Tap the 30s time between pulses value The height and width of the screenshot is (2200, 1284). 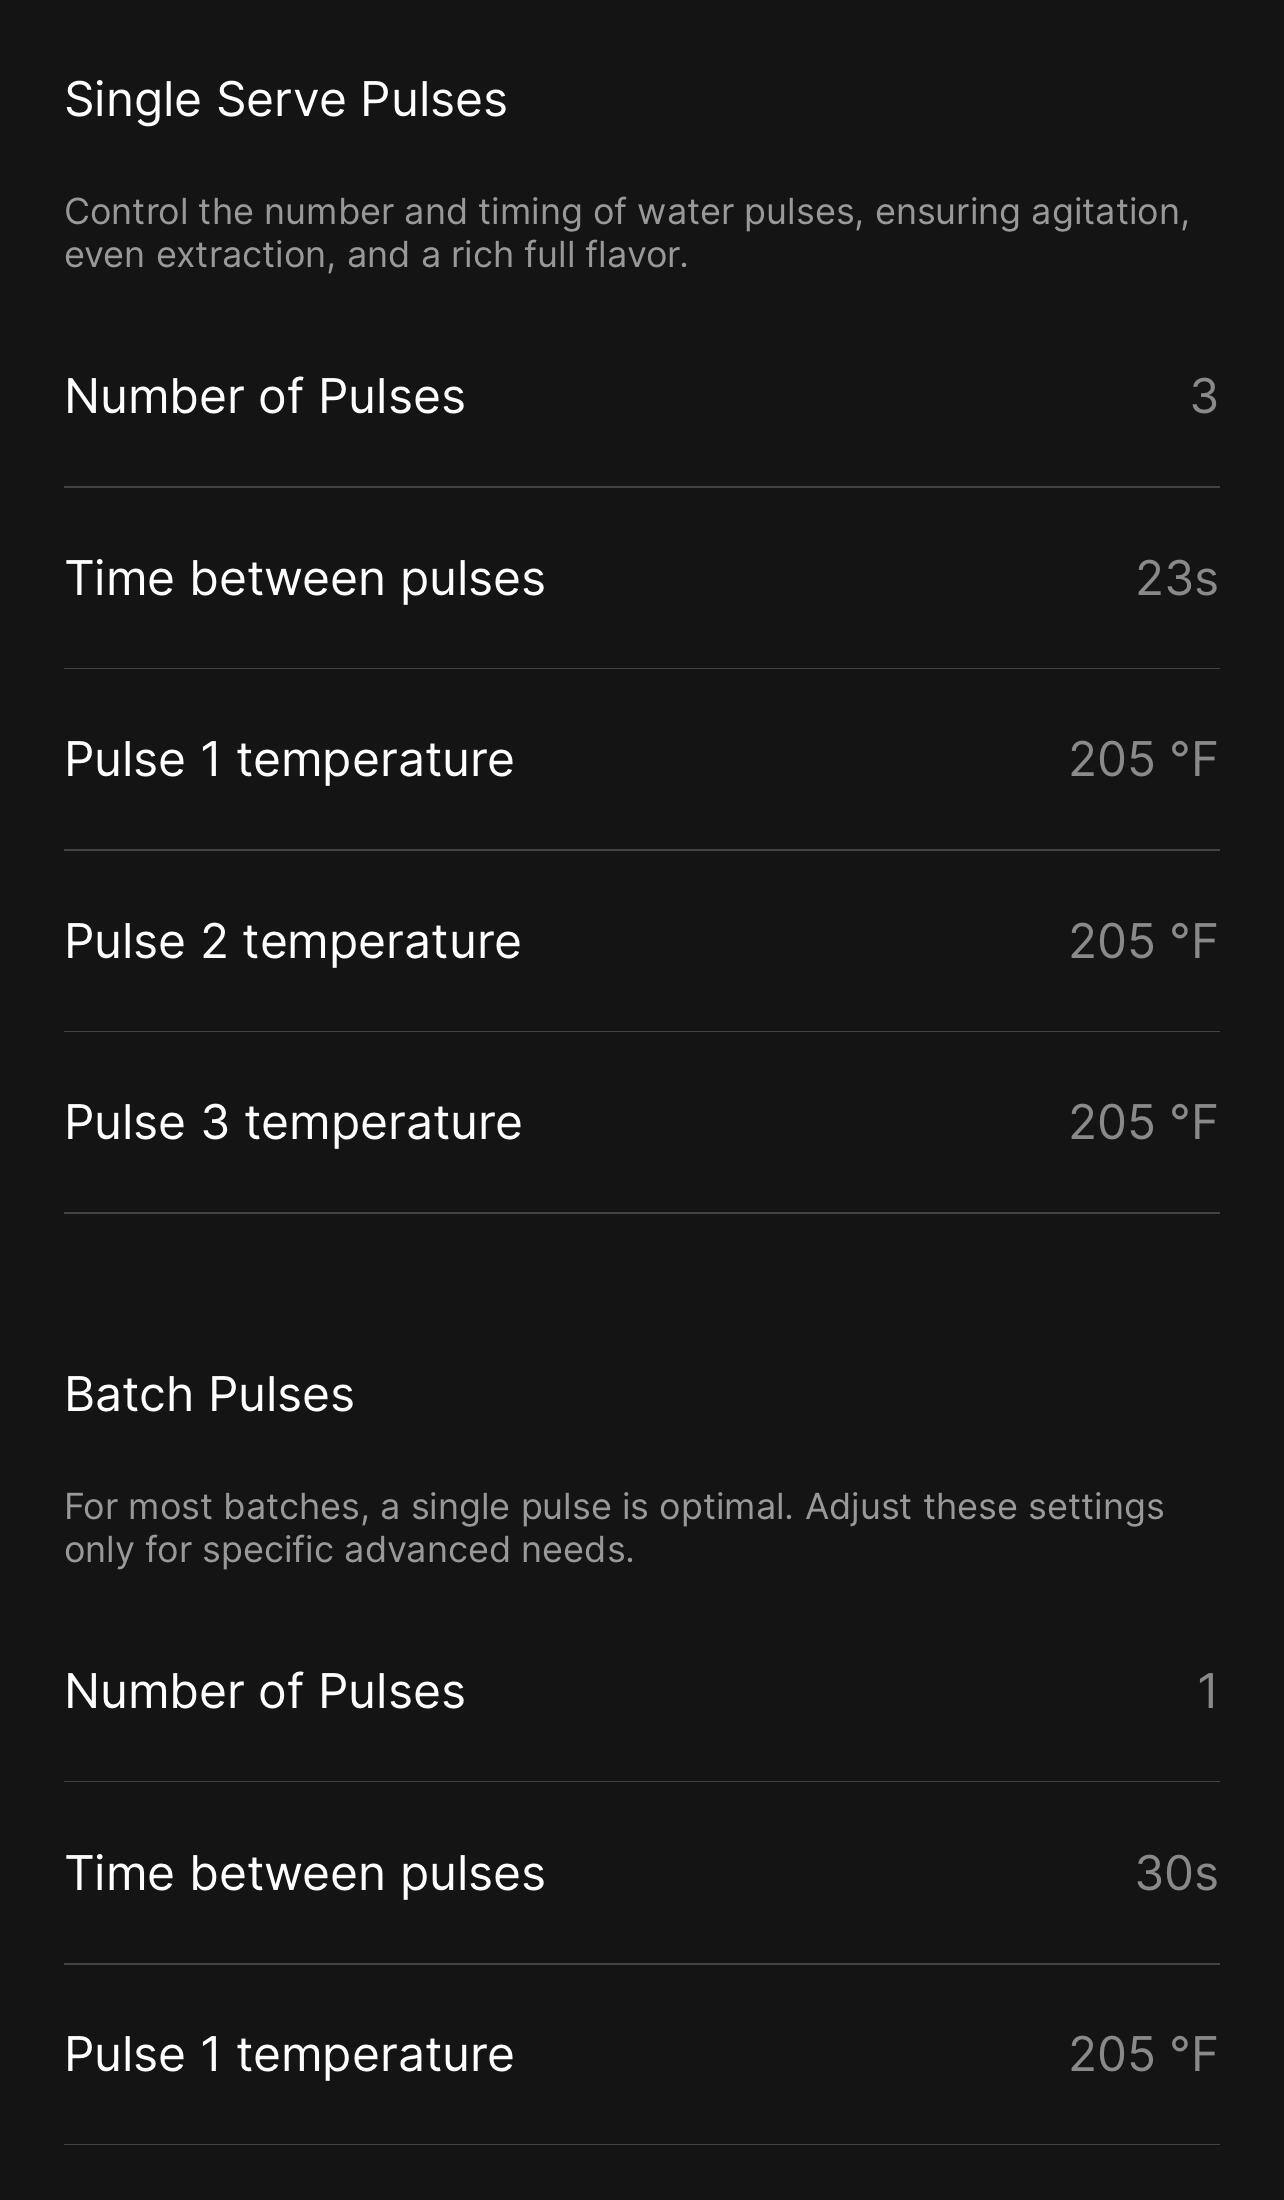tap(1176, 1874)
